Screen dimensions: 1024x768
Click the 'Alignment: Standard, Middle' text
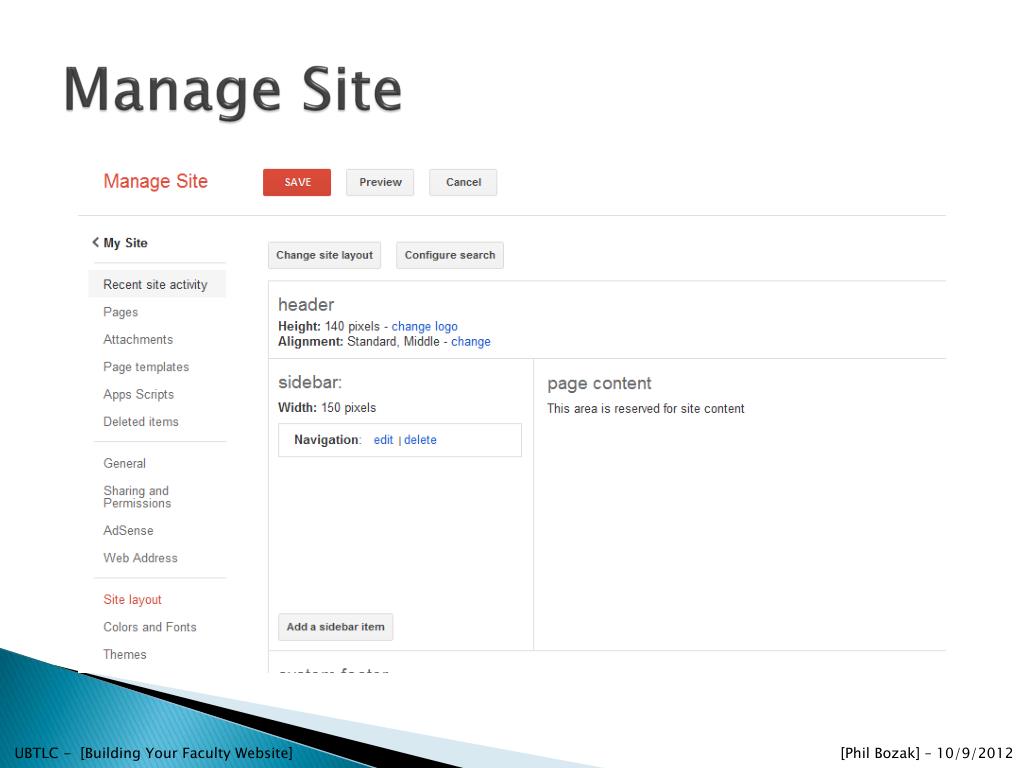point(359,342)
